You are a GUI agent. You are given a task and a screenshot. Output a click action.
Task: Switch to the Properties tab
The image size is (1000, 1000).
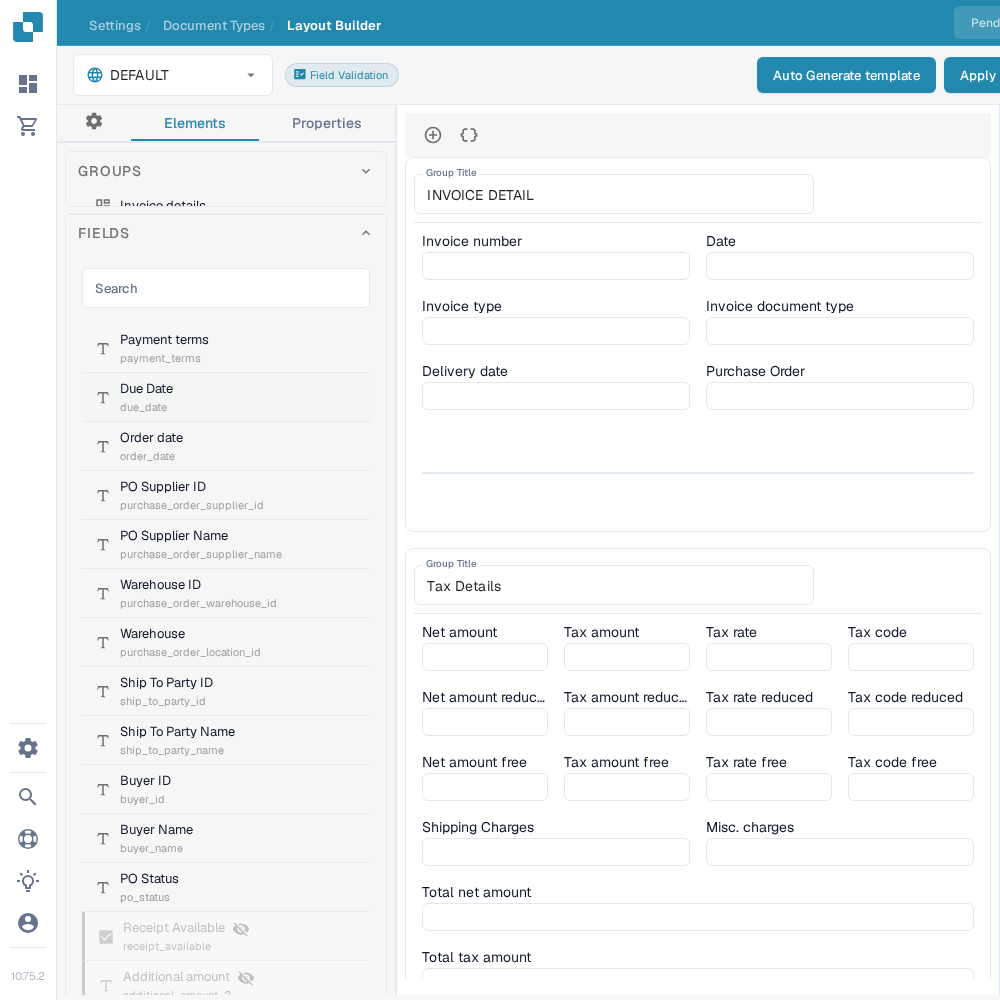click(327, 123)
